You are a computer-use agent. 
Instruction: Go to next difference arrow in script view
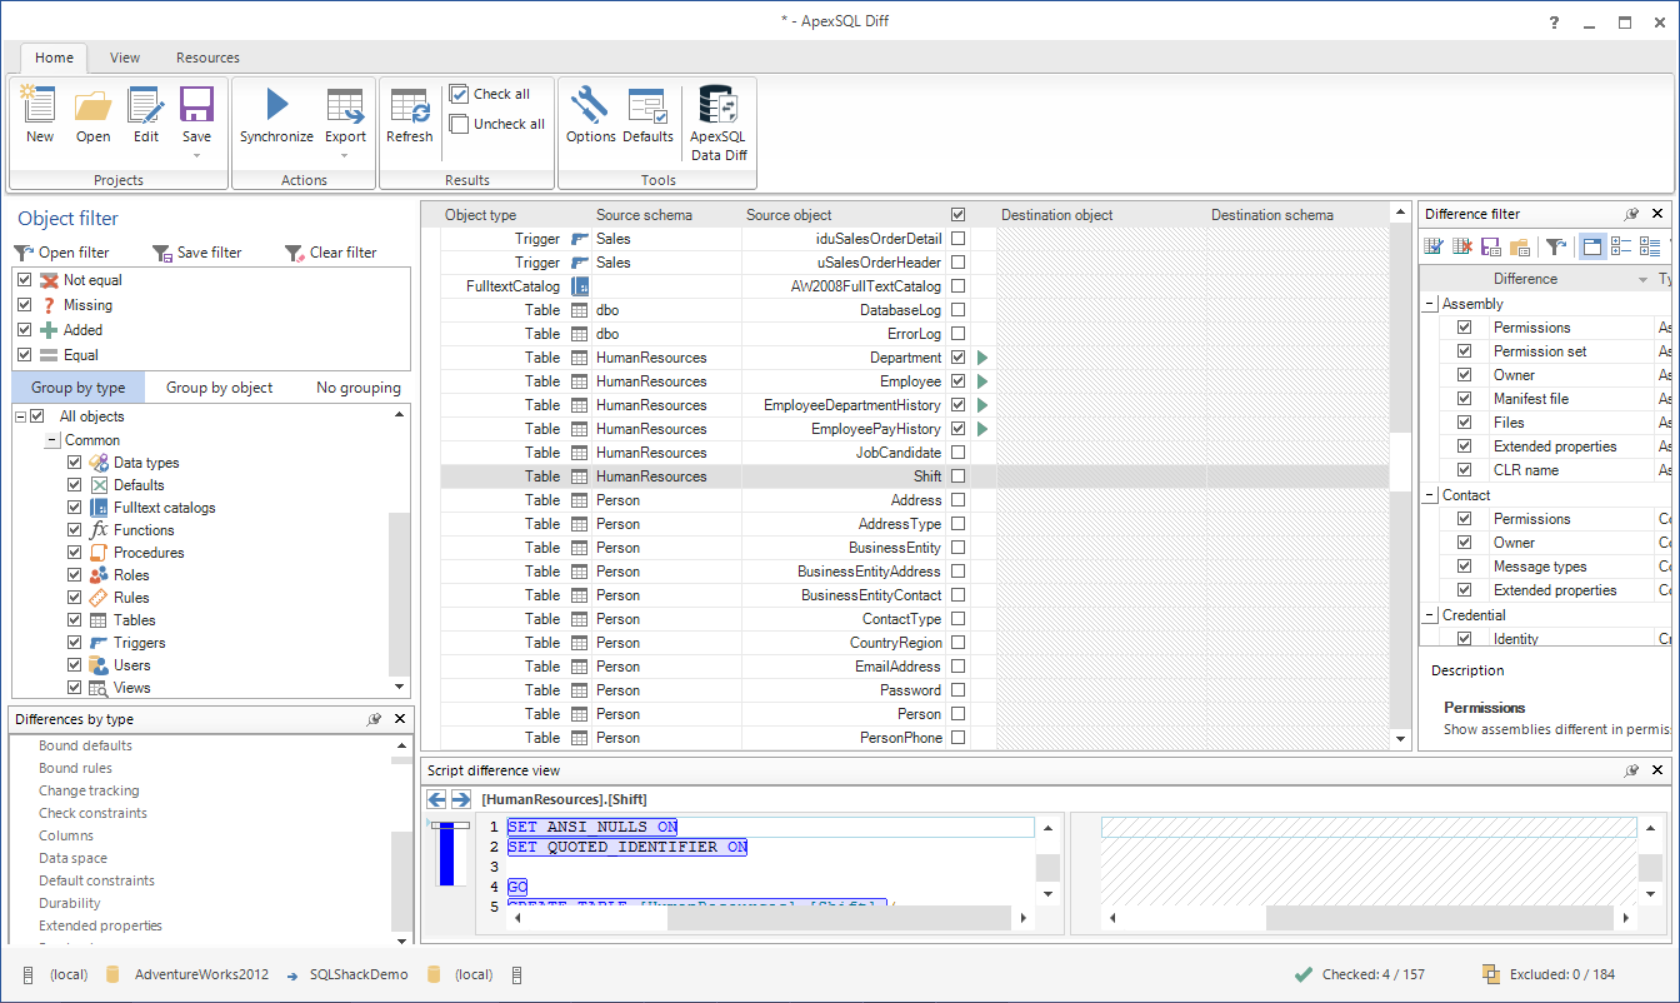461,799
